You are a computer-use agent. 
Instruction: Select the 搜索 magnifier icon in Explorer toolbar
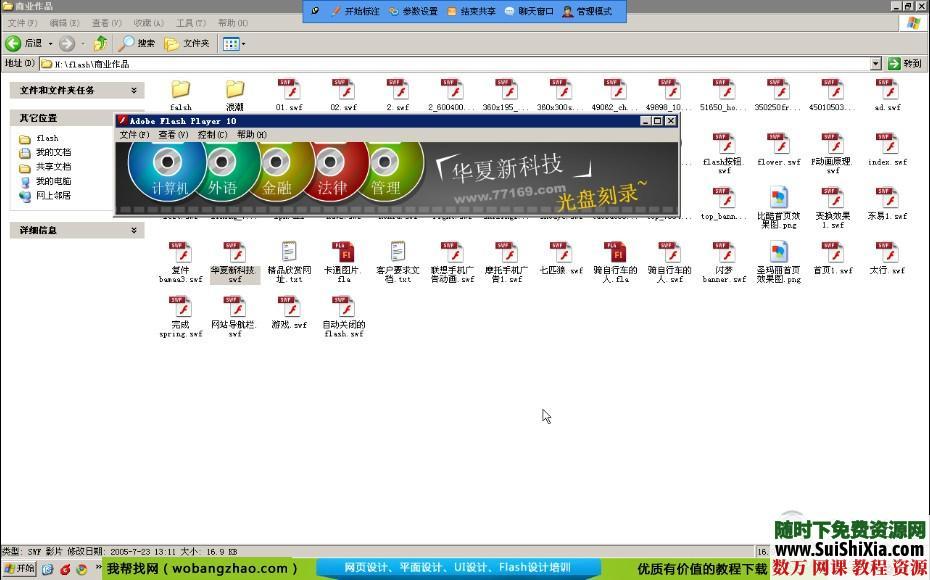[127, 43]
